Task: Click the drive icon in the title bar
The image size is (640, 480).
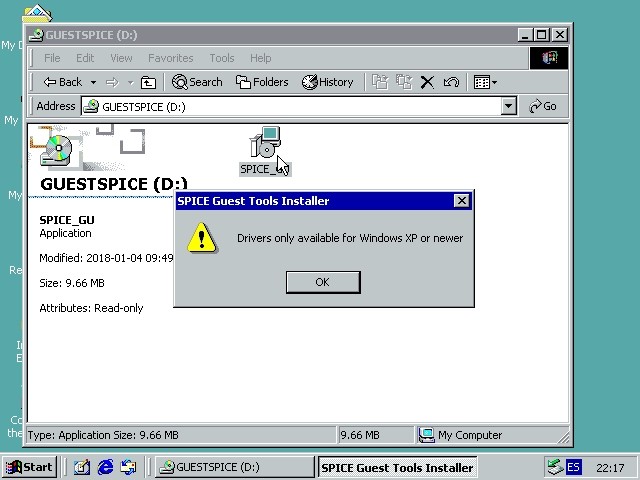Action: coord(37,35)
